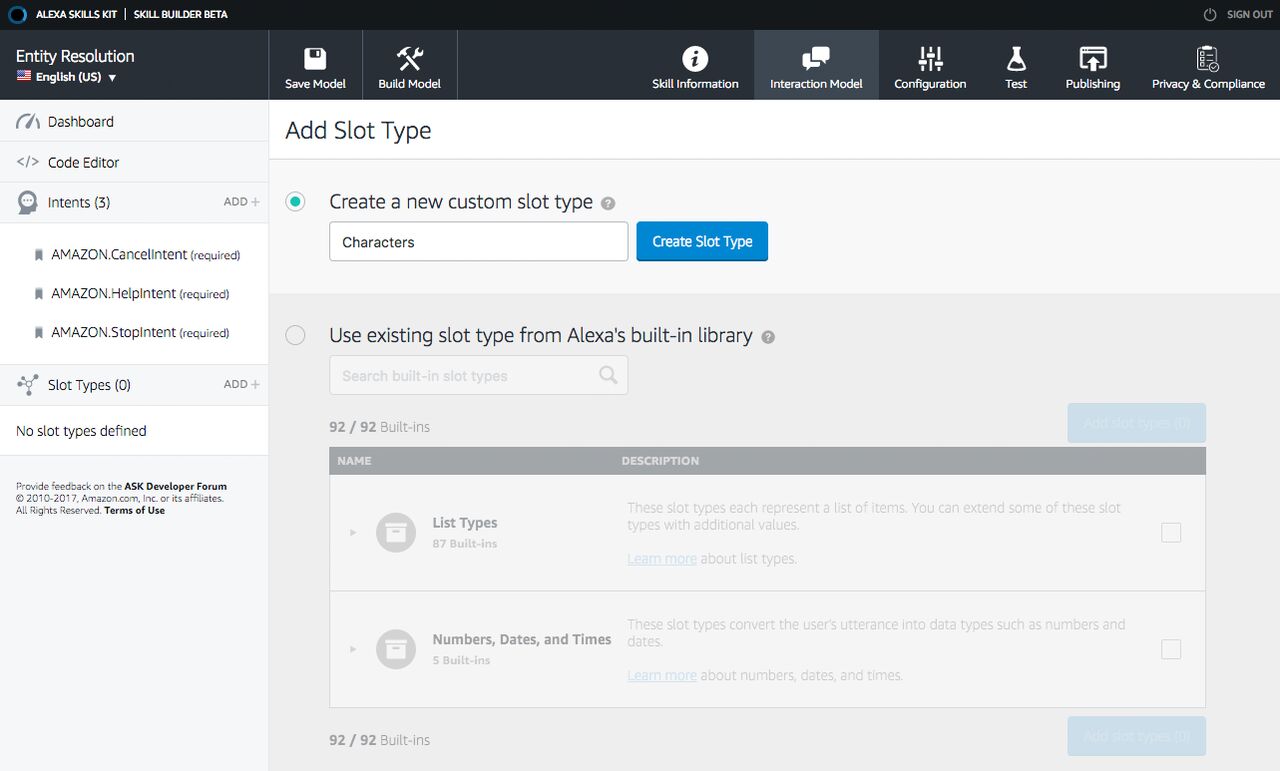The width and height of the screenshot is (1280, 771).
Task: Add a new slot type with ADD +
Action: [241, 384]
